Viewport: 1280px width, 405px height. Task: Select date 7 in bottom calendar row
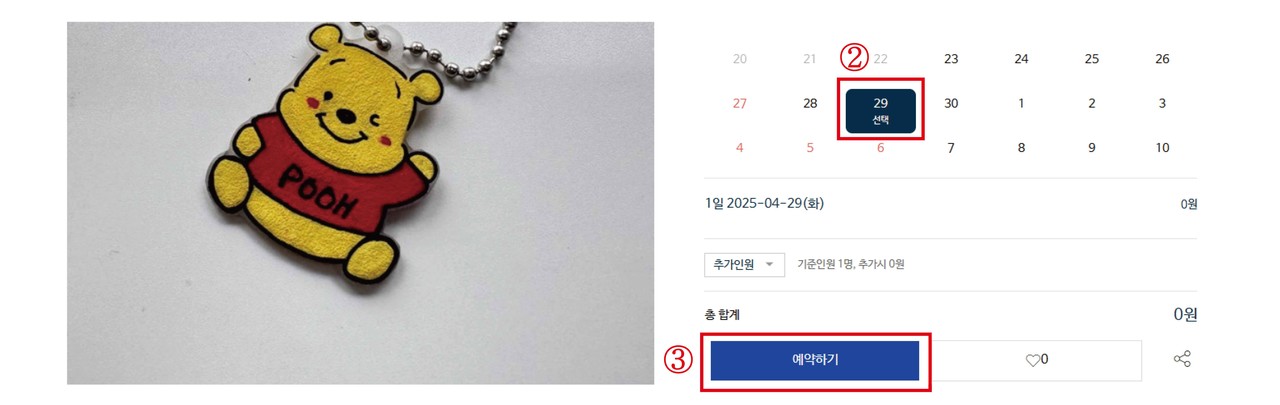pos(951,147)
